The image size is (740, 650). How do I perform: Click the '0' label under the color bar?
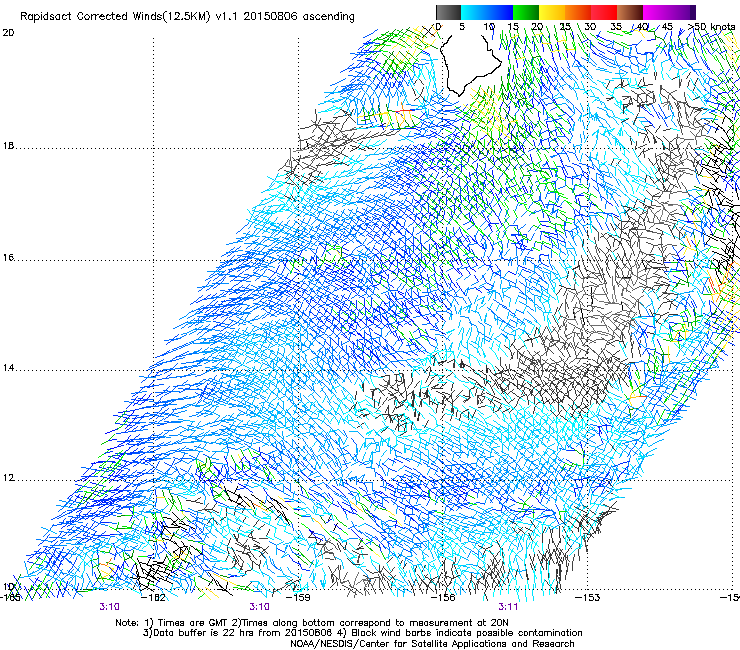pyautogui.click(x=438, y=27)
